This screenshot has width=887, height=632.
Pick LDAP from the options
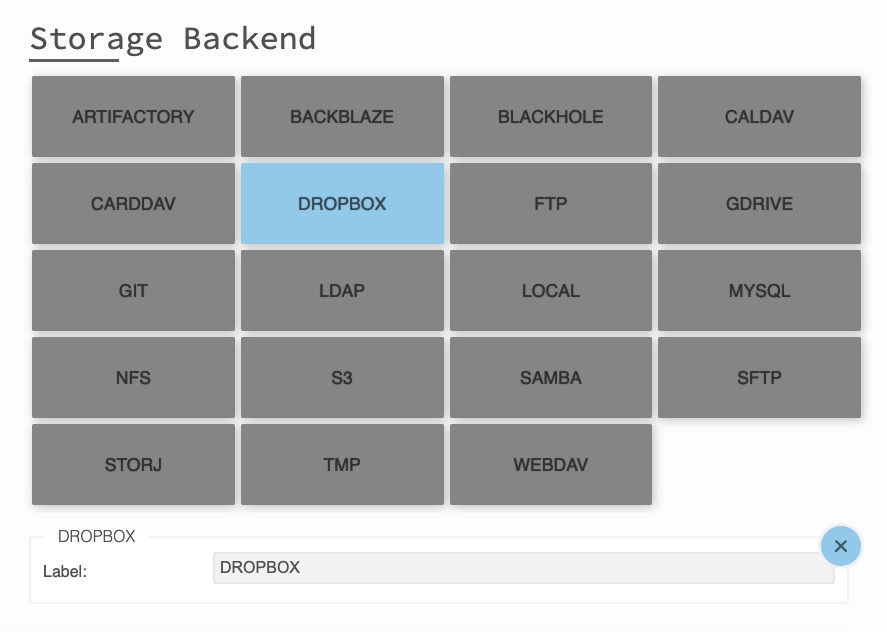[342, 290]
